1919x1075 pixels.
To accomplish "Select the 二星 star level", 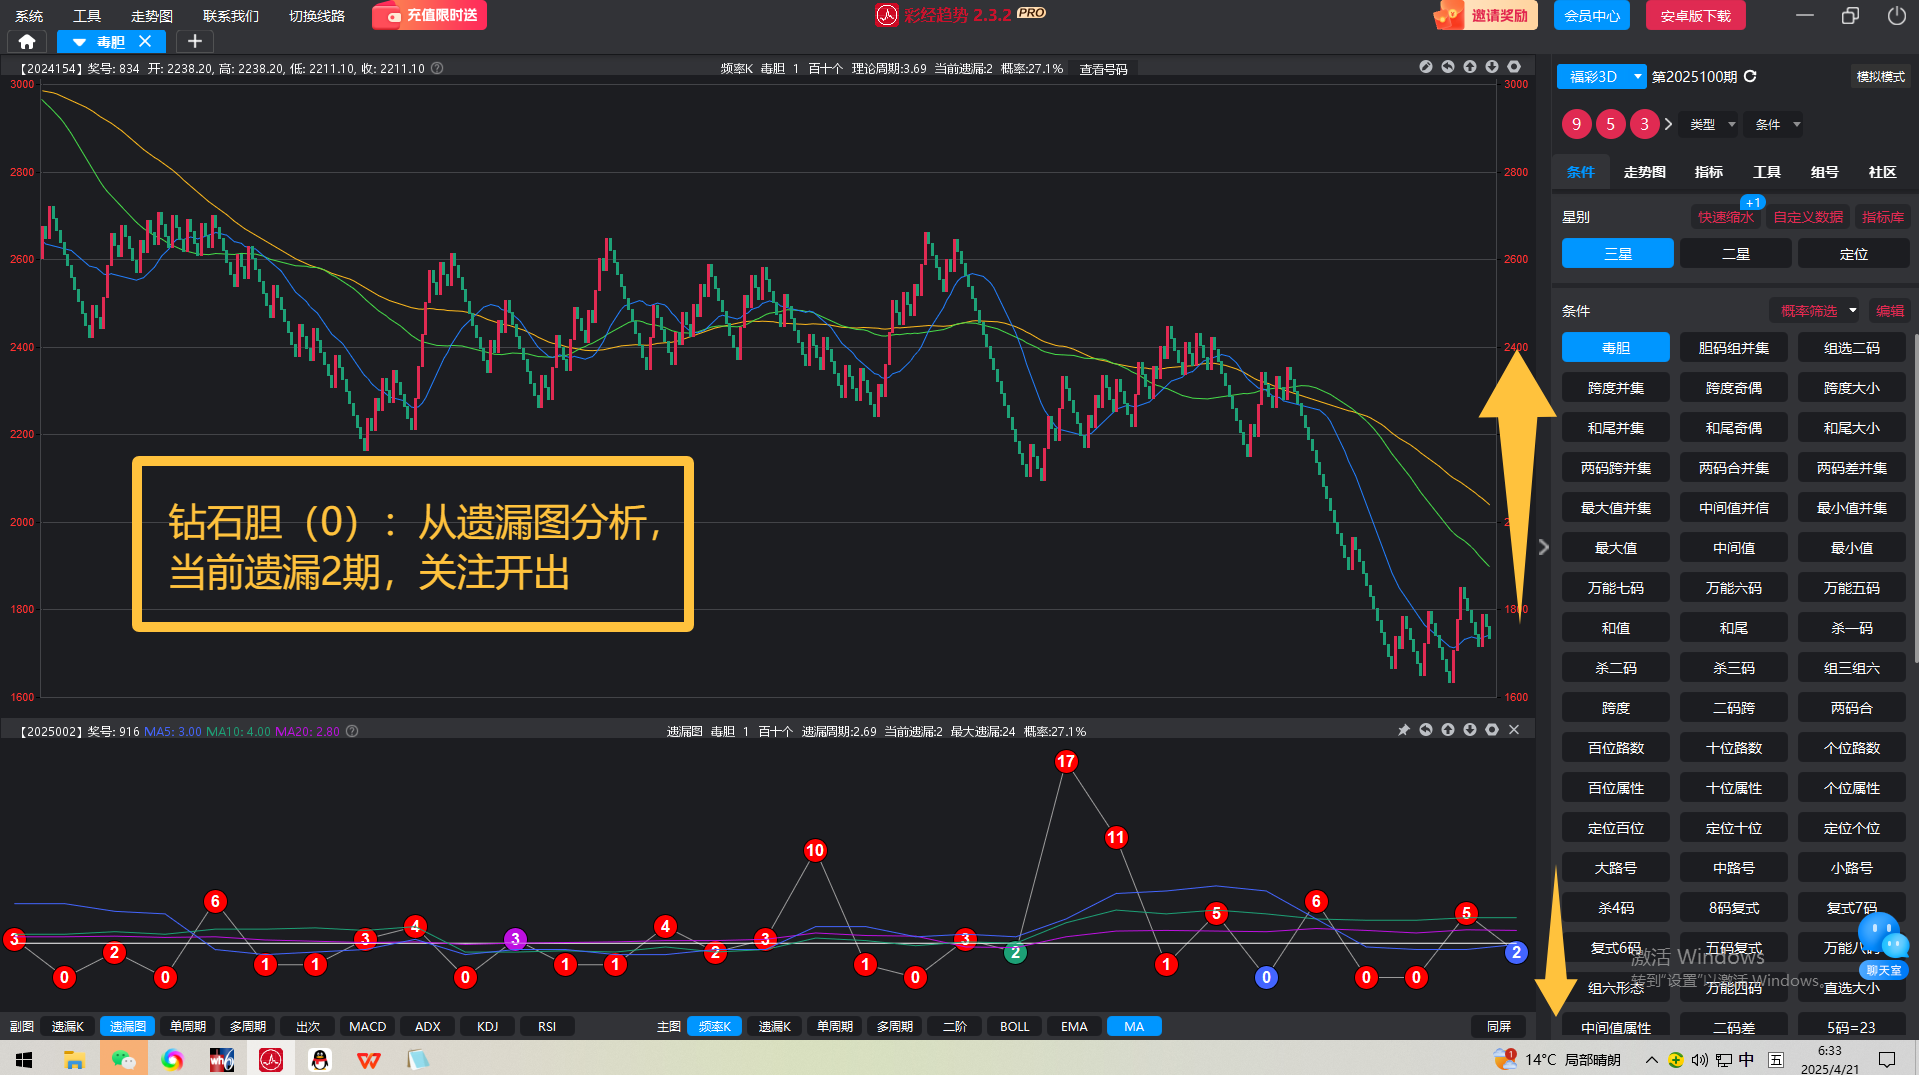I will coord(1735,253).
